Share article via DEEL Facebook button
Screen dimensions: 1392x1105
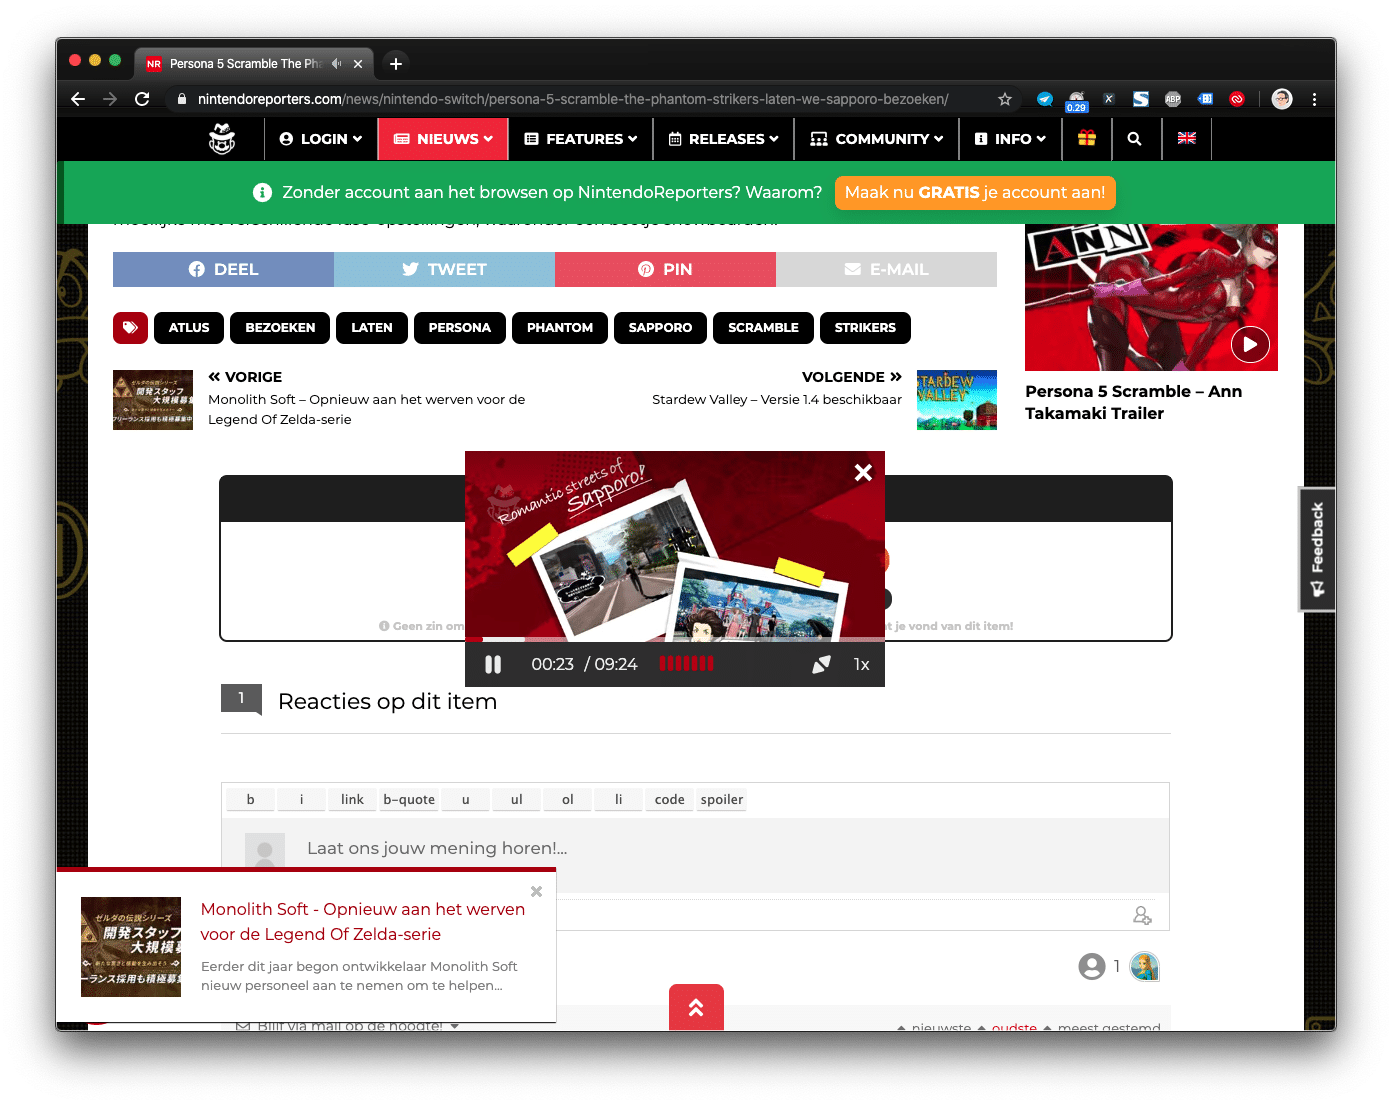223,269
